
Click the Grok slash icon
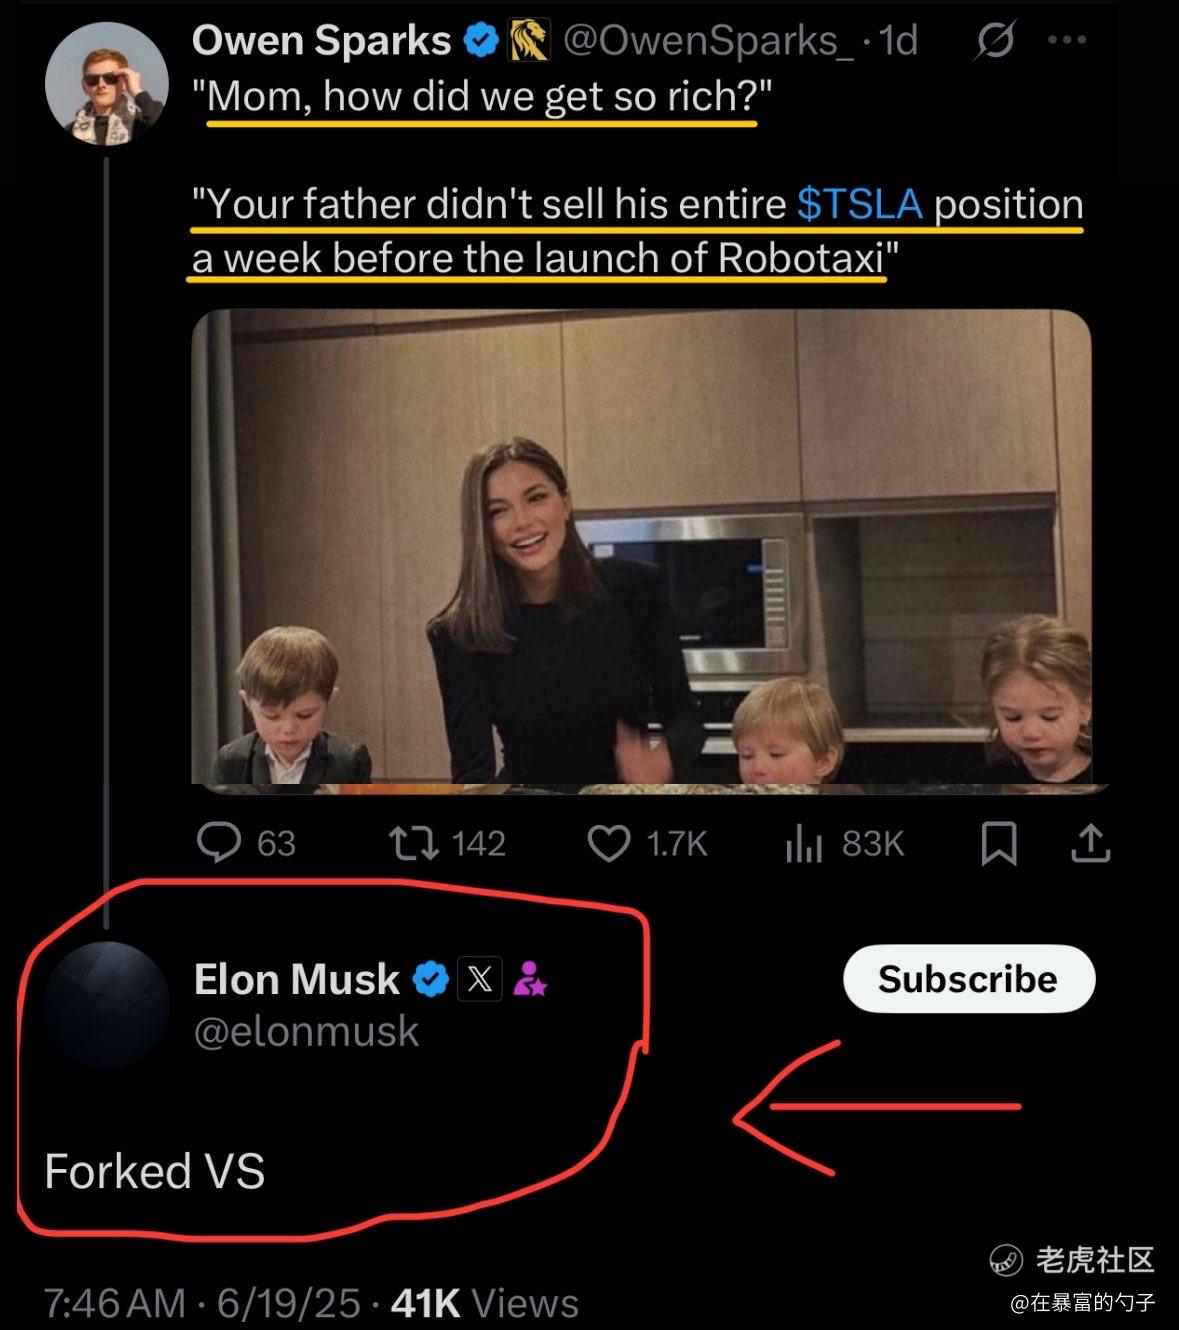click(x=995, y=41)
